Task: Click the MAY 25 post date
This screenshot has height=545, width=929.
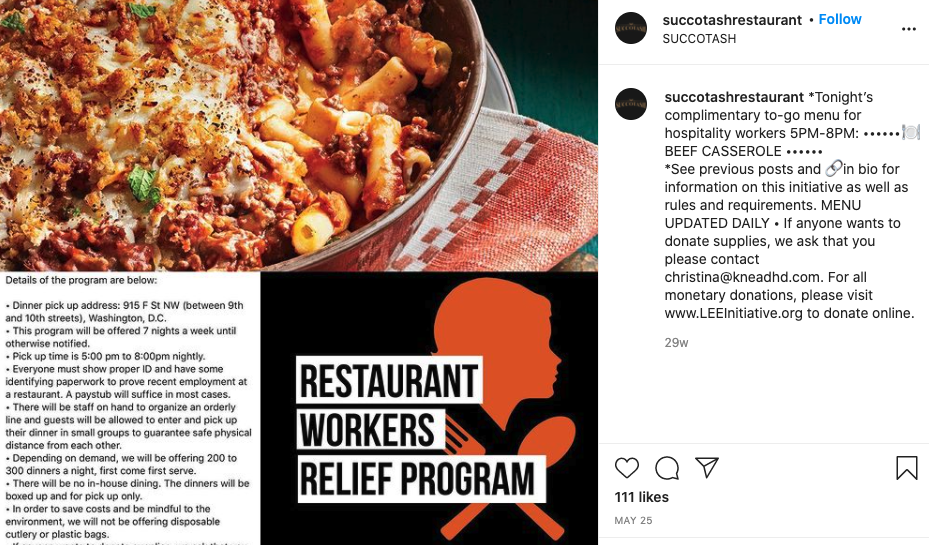Action: [x=633, y=520]
